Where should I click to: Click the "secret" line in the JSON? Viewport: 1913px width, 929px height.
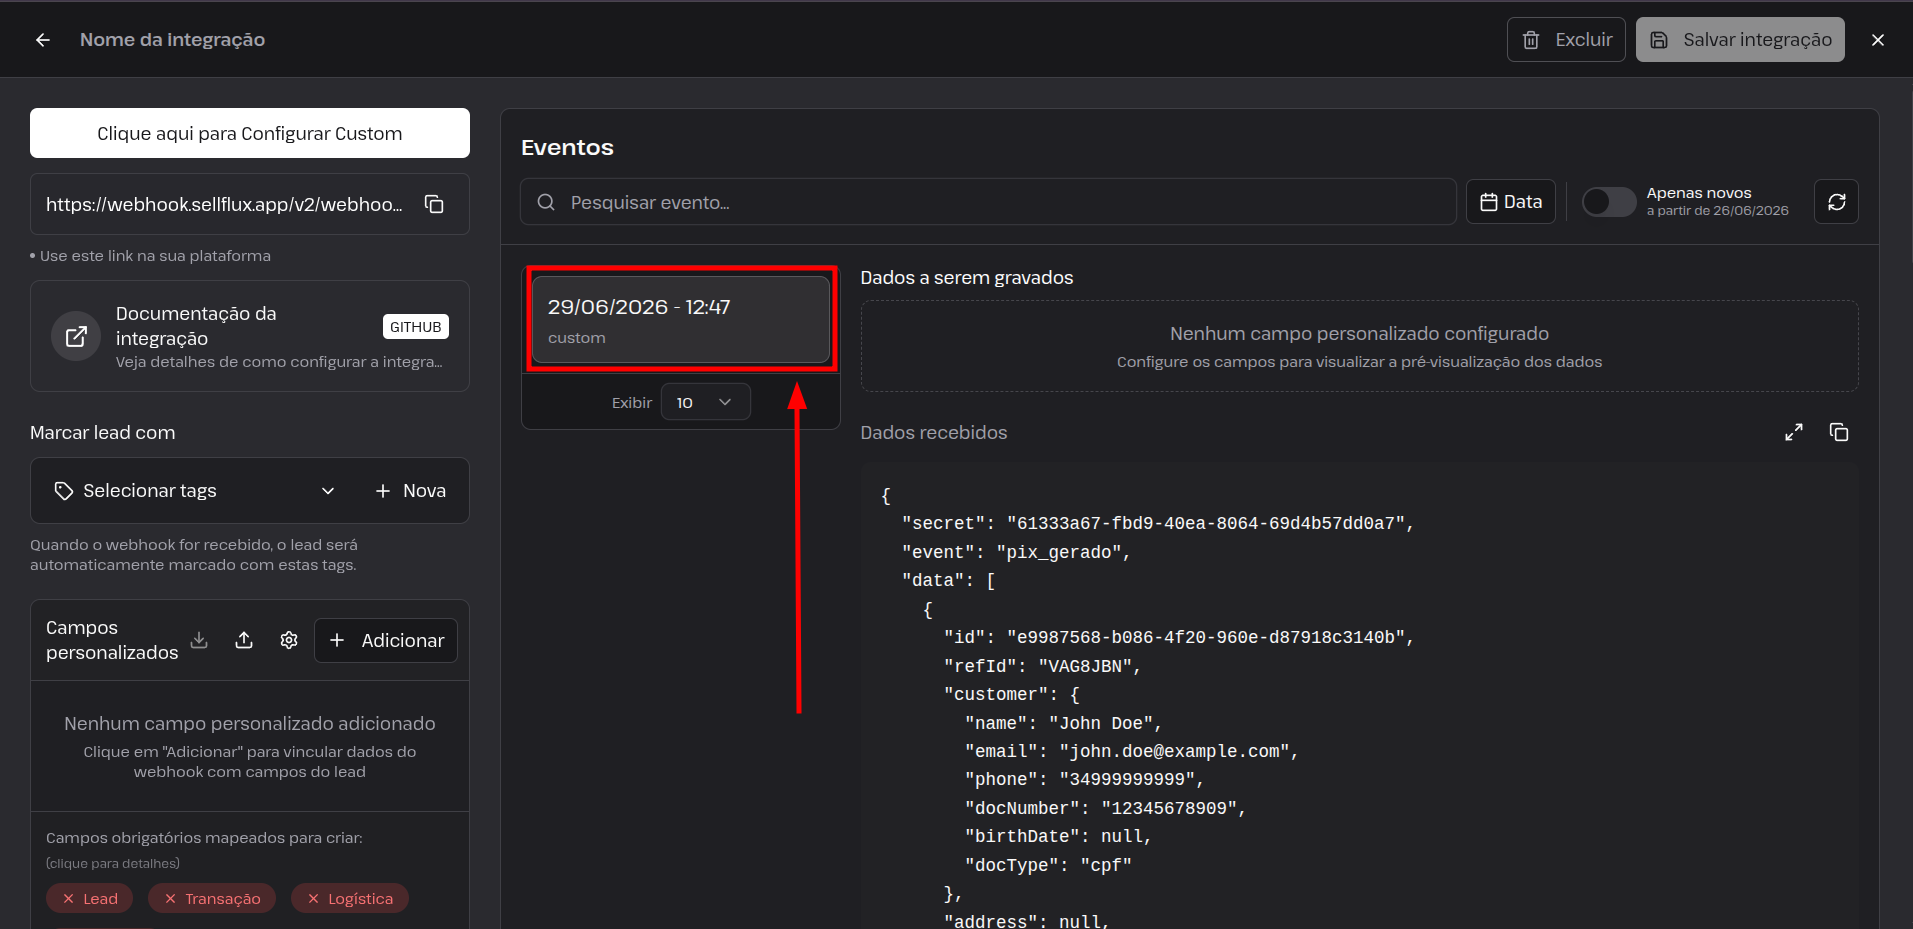coord(1158,523)
